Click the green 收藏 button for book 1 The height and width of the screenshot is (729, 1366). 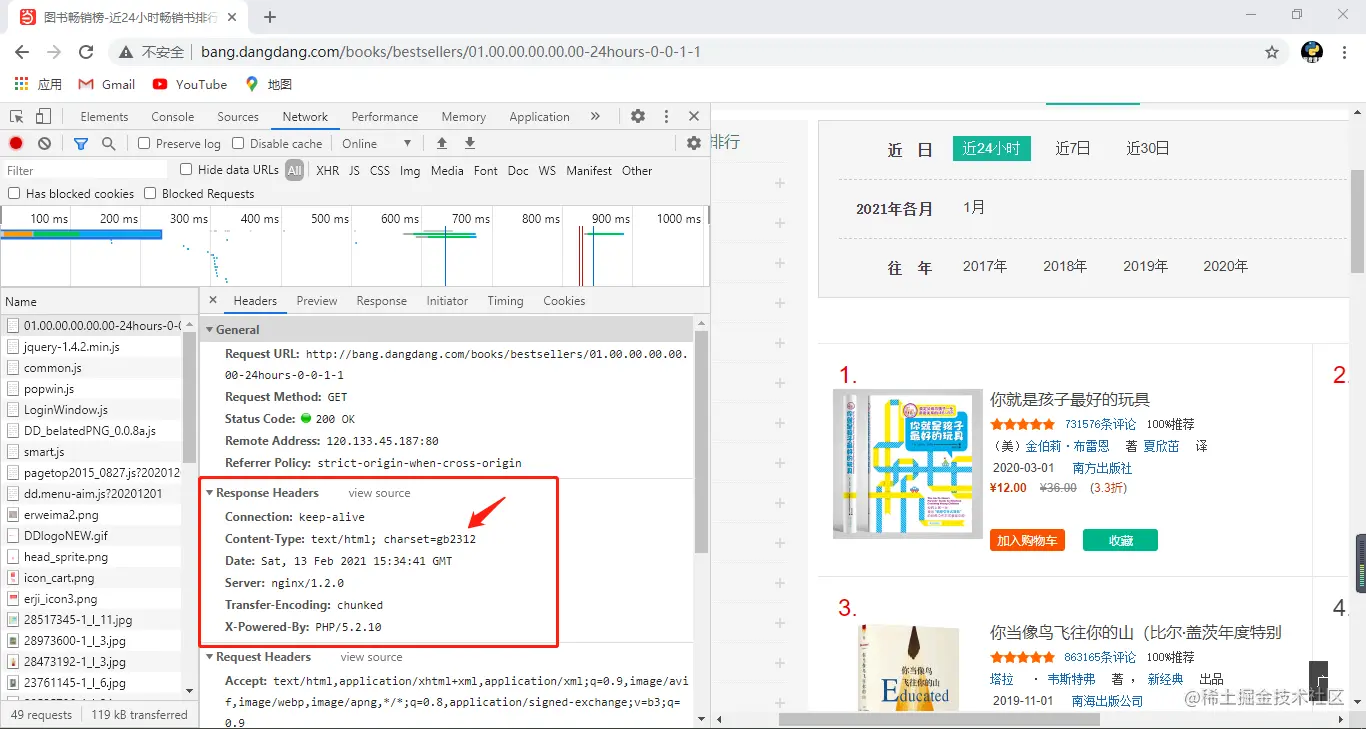point(1120,540)
